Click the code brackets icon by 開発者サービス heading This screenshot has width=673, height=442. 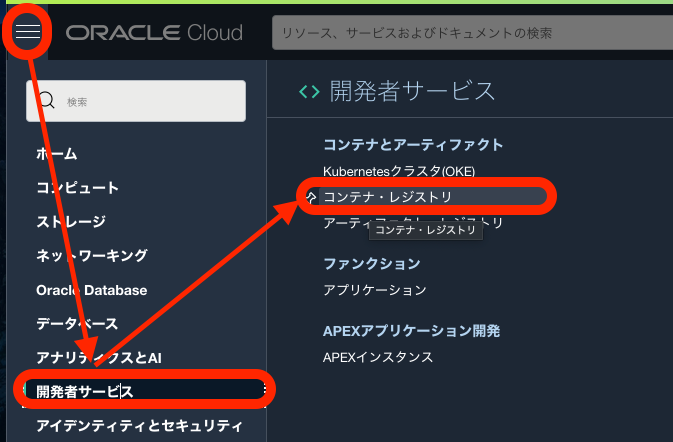click(x=309, y=92)
